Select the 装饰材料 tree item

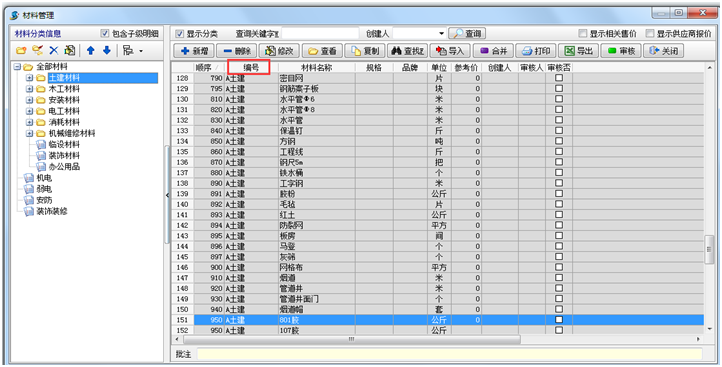pos(64,156)
